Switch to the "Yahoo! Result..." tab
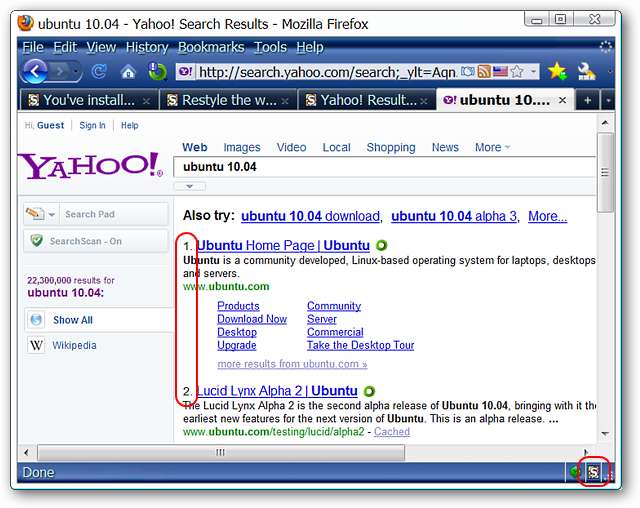This screenshot has height=508, width=640. click(x=367, y=100)
